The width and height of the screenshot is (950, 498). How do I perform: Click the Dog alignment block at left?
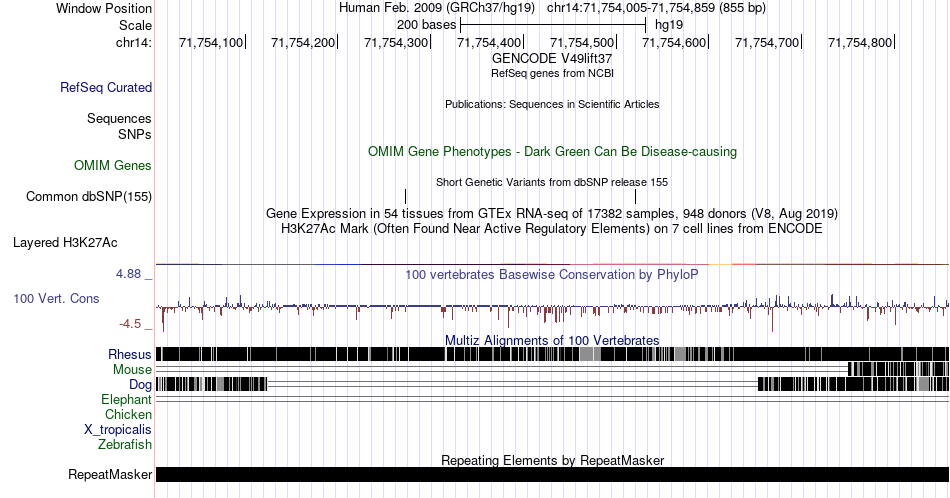[211, 384]
